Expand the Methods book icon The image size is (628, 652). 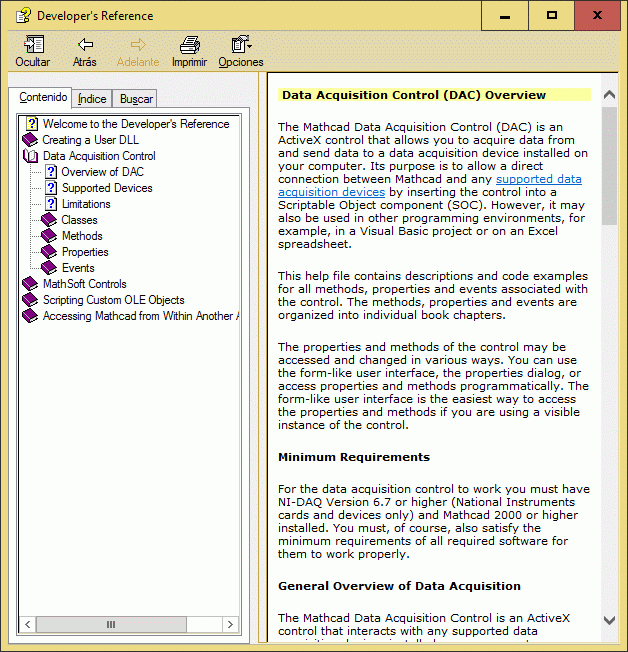(49, 236)
